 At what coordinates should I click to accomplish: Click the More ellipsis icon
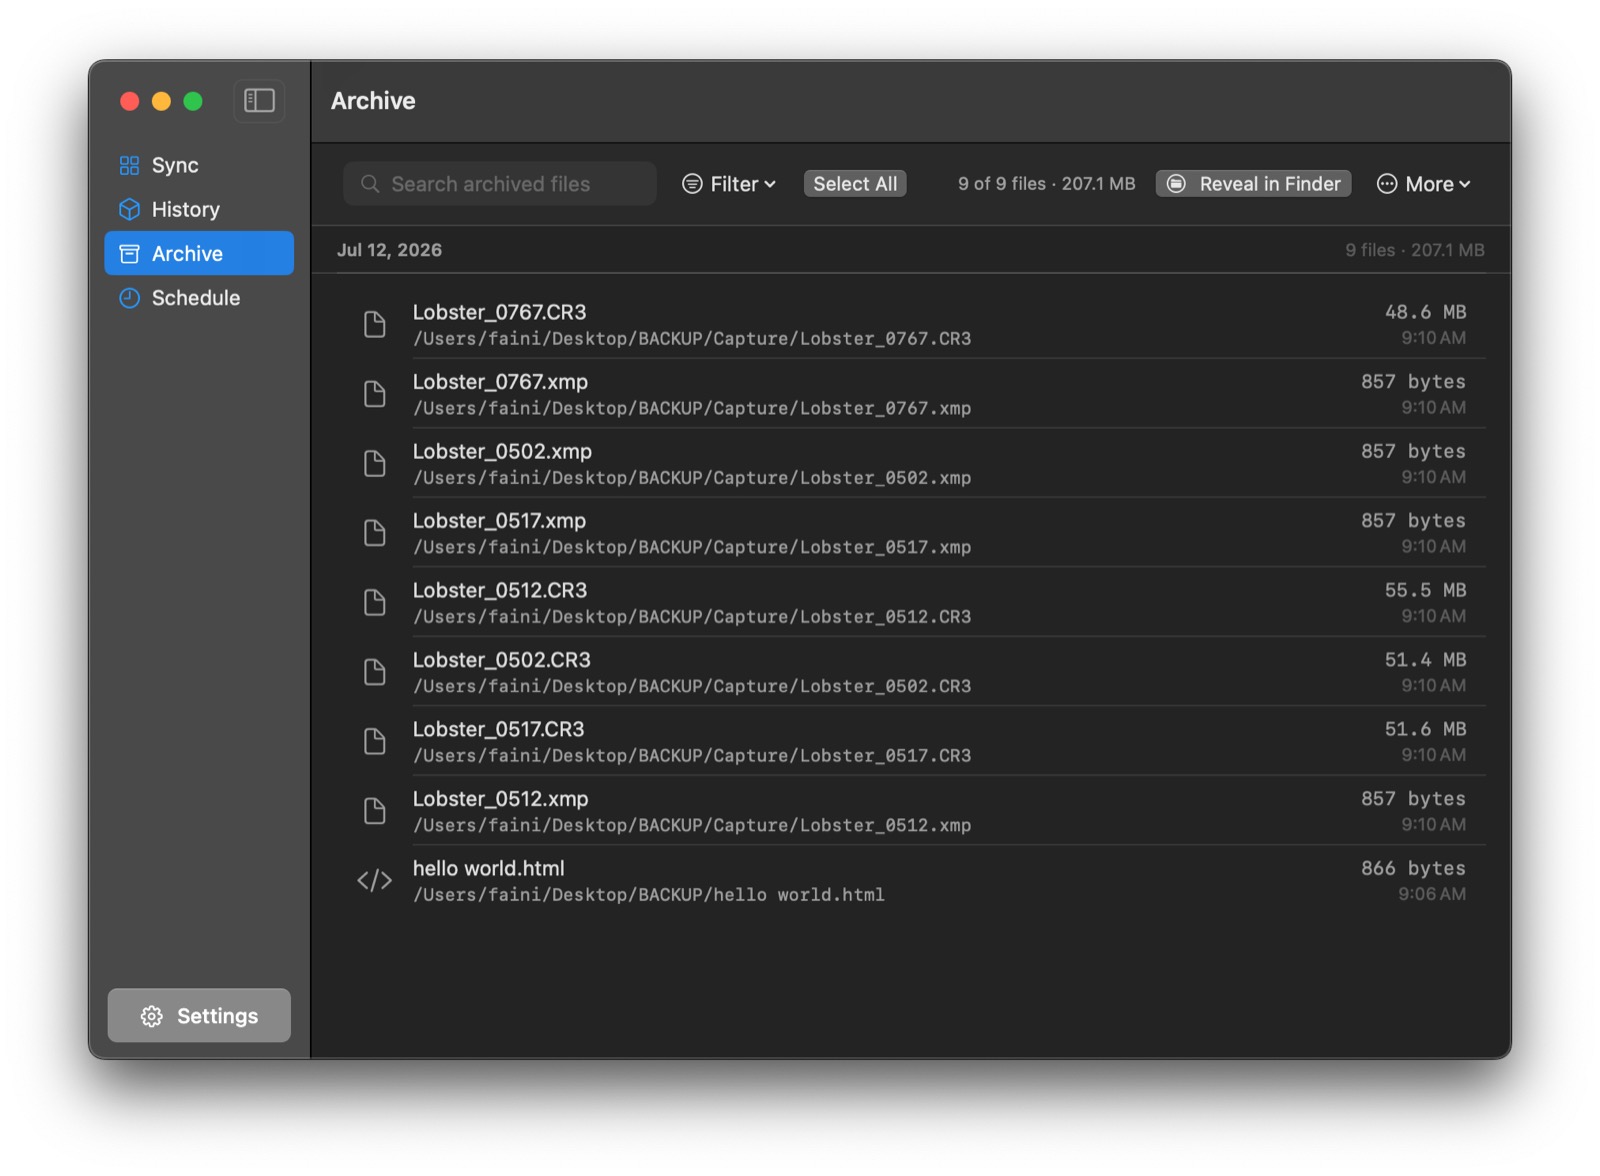(x=1387, y=184)
